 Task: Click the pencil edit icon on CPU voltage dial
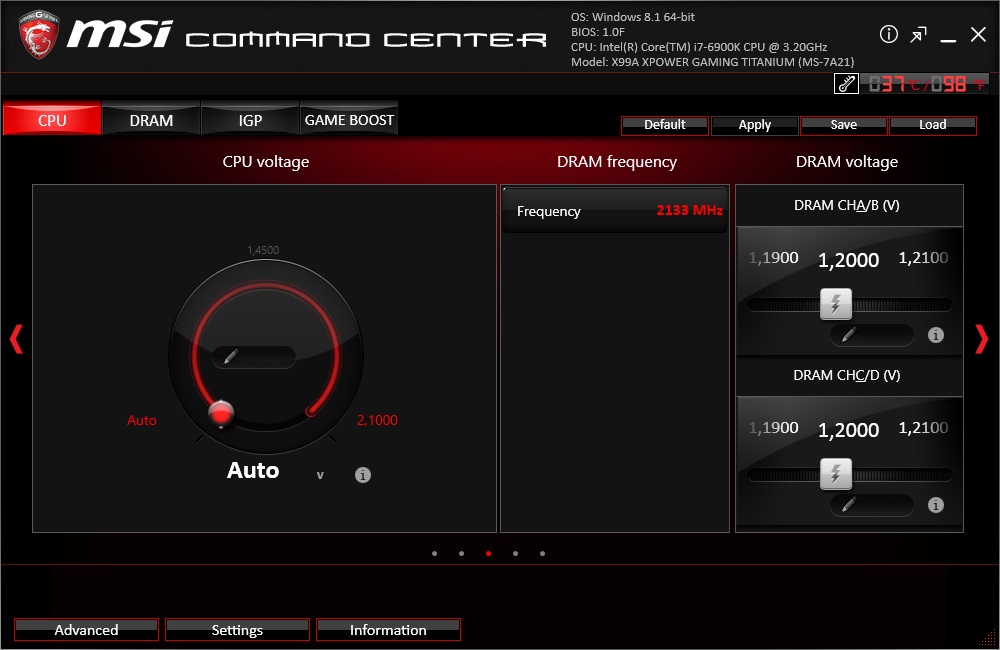(231, 356)
